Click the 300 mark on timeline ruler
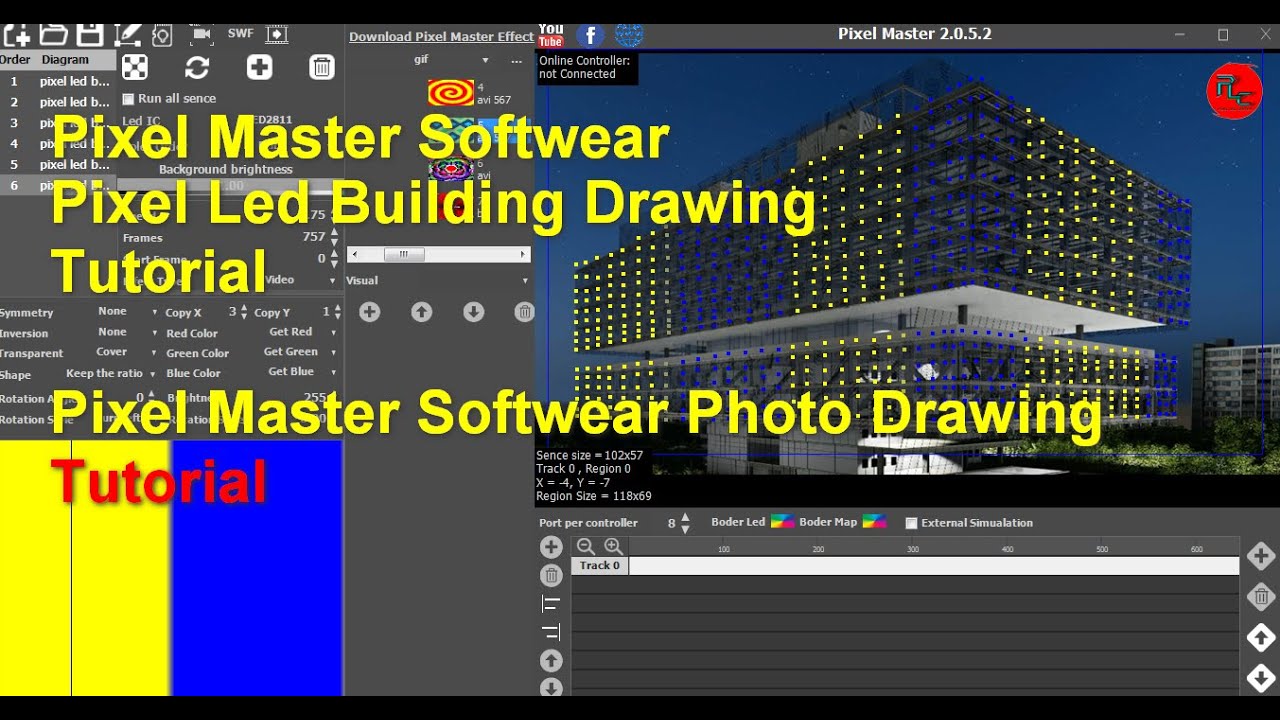1280x720 pixels. click(x=912, y=549)
